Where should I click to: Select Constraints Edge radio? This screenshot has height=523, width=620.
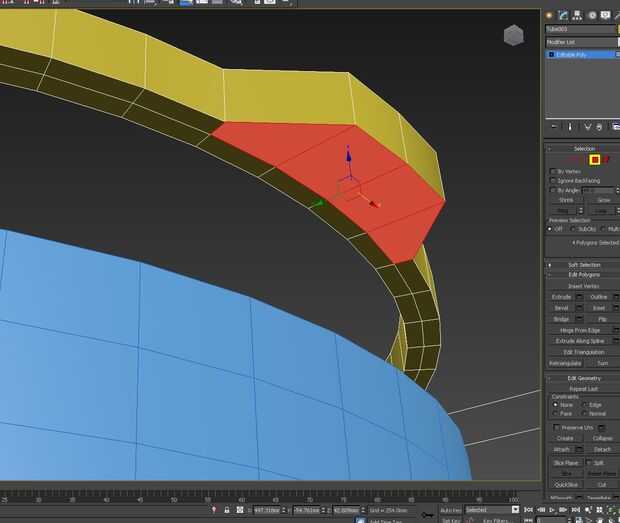(584, 405)
